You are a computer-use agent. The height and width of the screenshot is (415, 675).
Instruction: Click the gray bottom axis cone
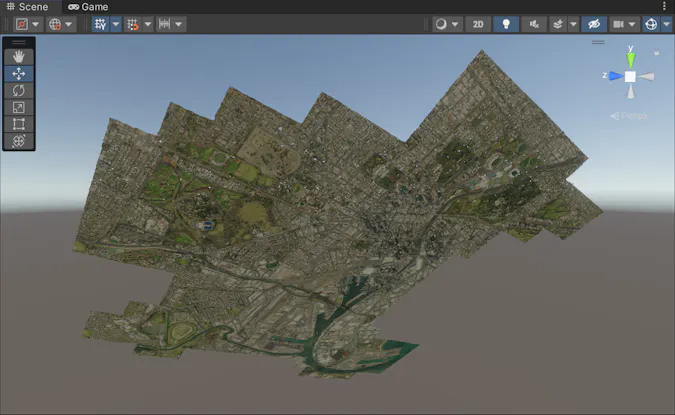point(631,91)
